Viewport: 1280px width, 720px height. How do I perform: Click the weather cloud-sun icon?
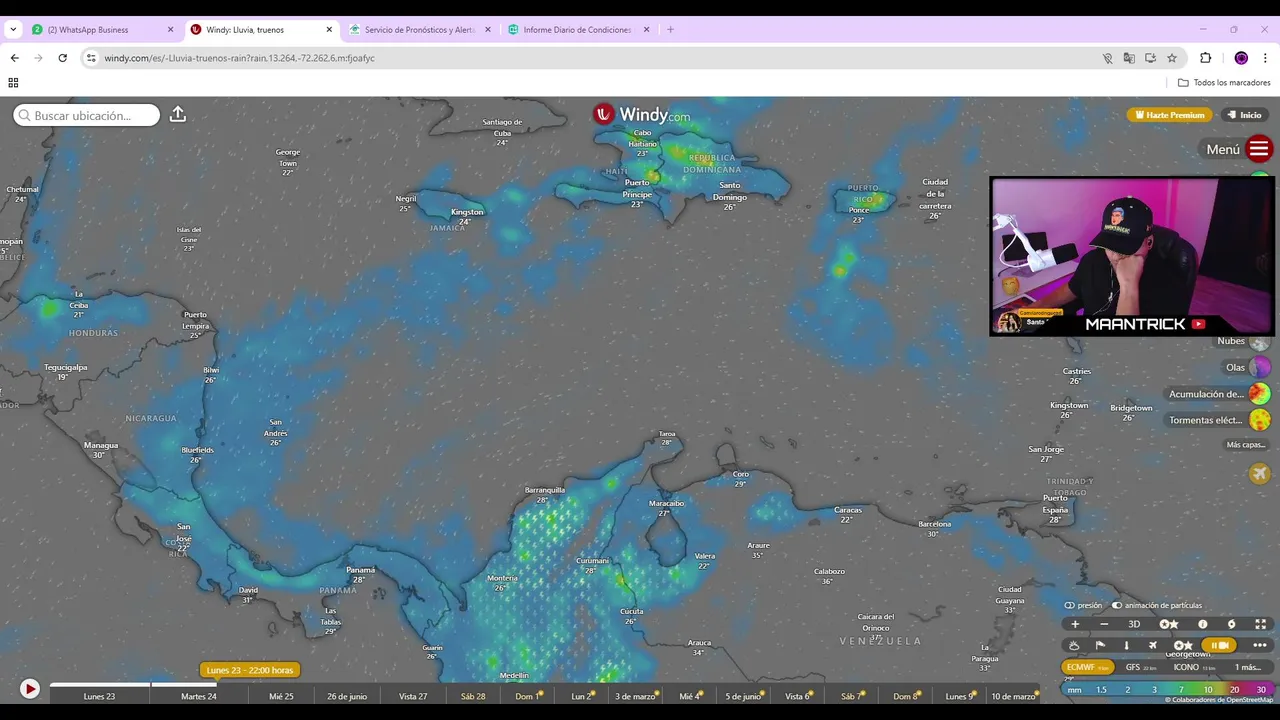click(x=1074, y=645)
